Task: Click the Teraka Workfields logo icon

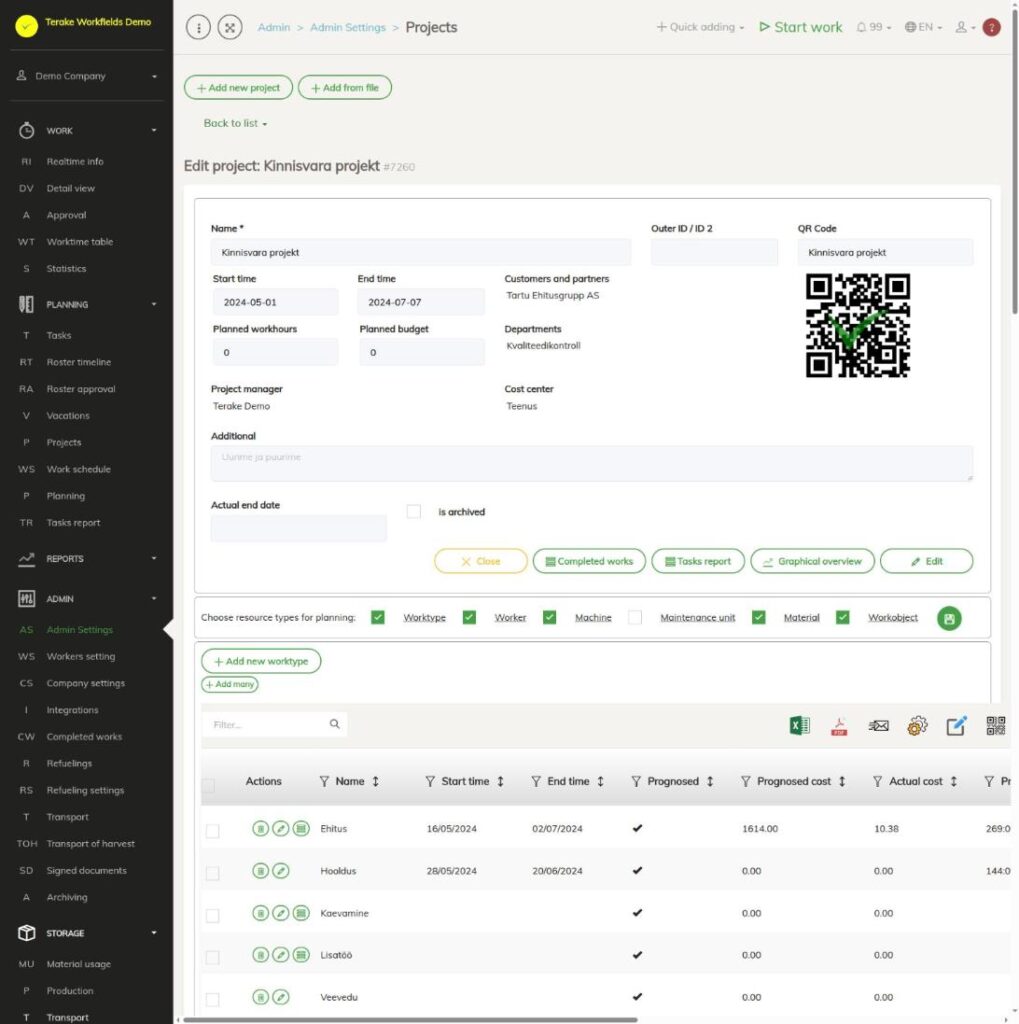Action: click(x=26, y=26)
